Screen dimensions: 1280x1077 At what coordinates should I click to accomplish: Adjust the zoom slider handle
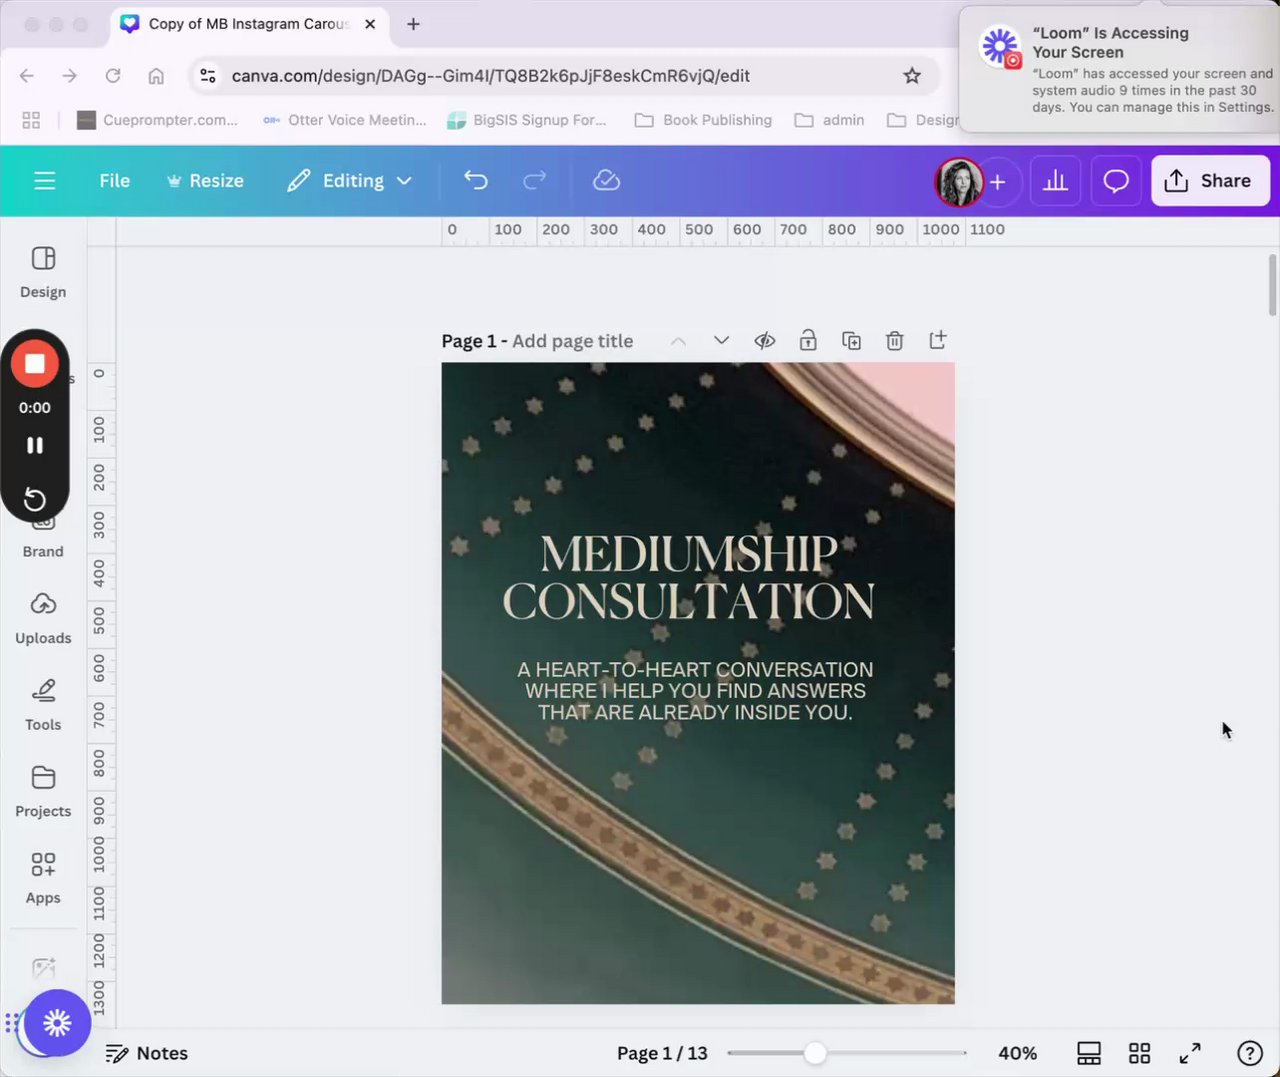(x=815, y=1053)
